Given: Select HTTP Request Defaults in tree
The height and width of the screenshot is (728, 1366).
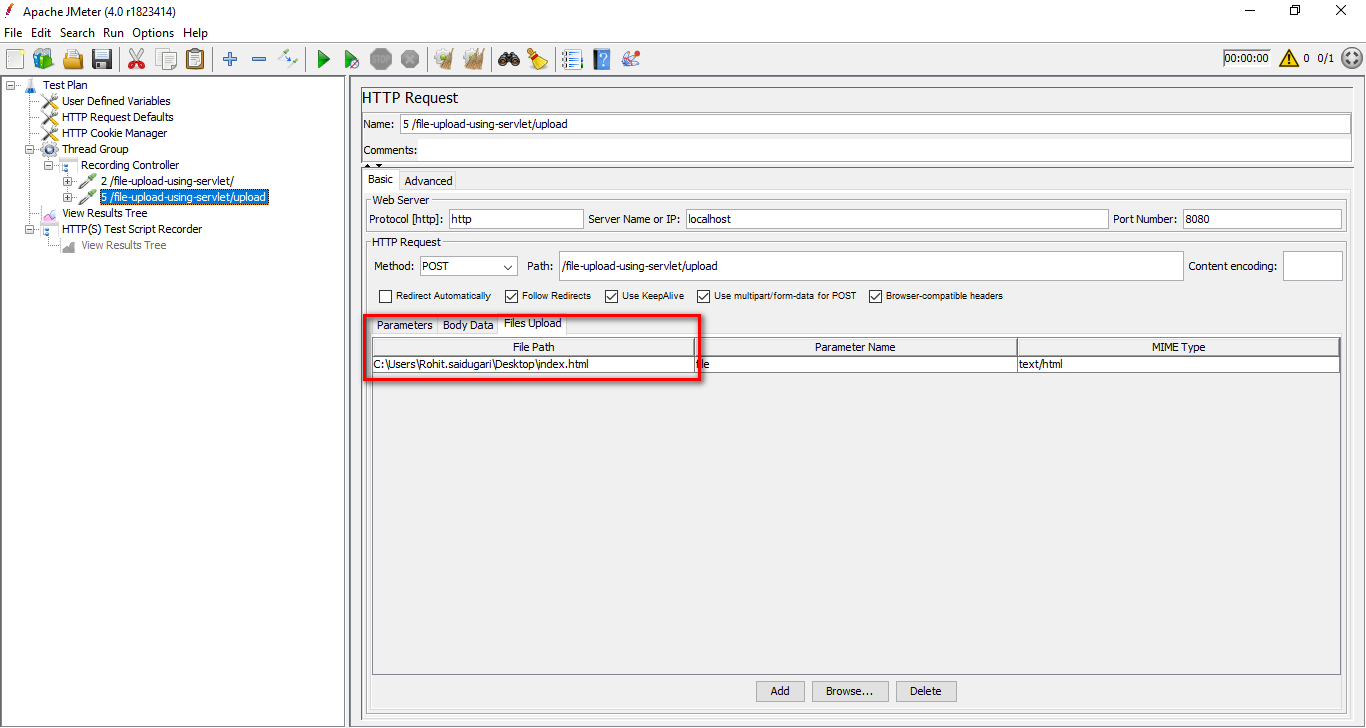Looking at the screenshot, I should pos(118,117).
